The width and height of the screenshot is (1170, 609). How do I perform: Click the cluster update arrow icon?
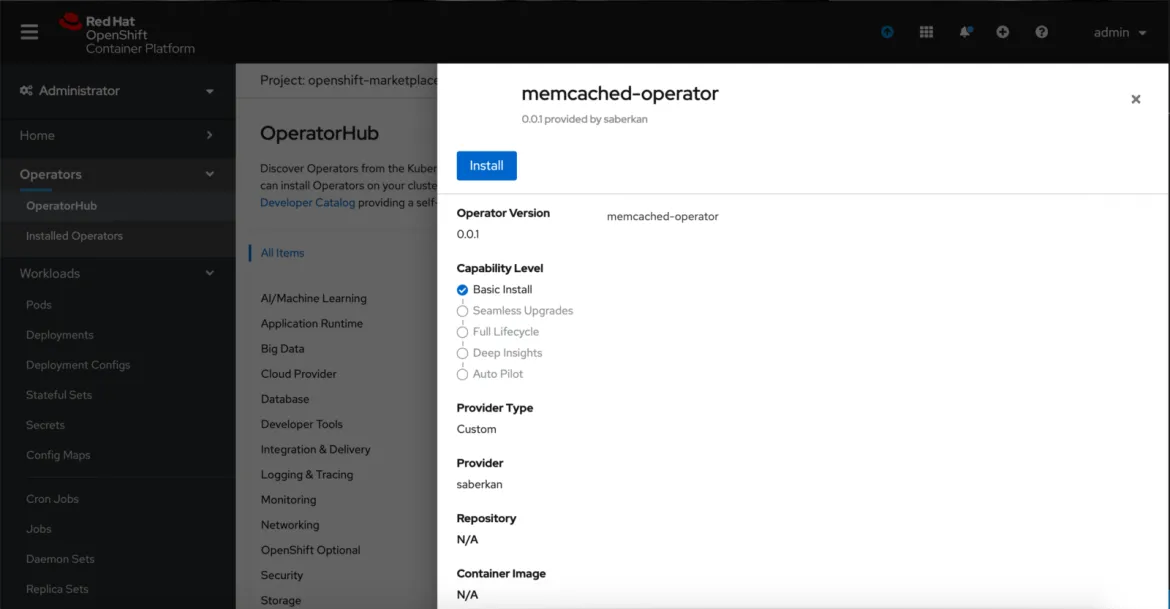[887, 31]
